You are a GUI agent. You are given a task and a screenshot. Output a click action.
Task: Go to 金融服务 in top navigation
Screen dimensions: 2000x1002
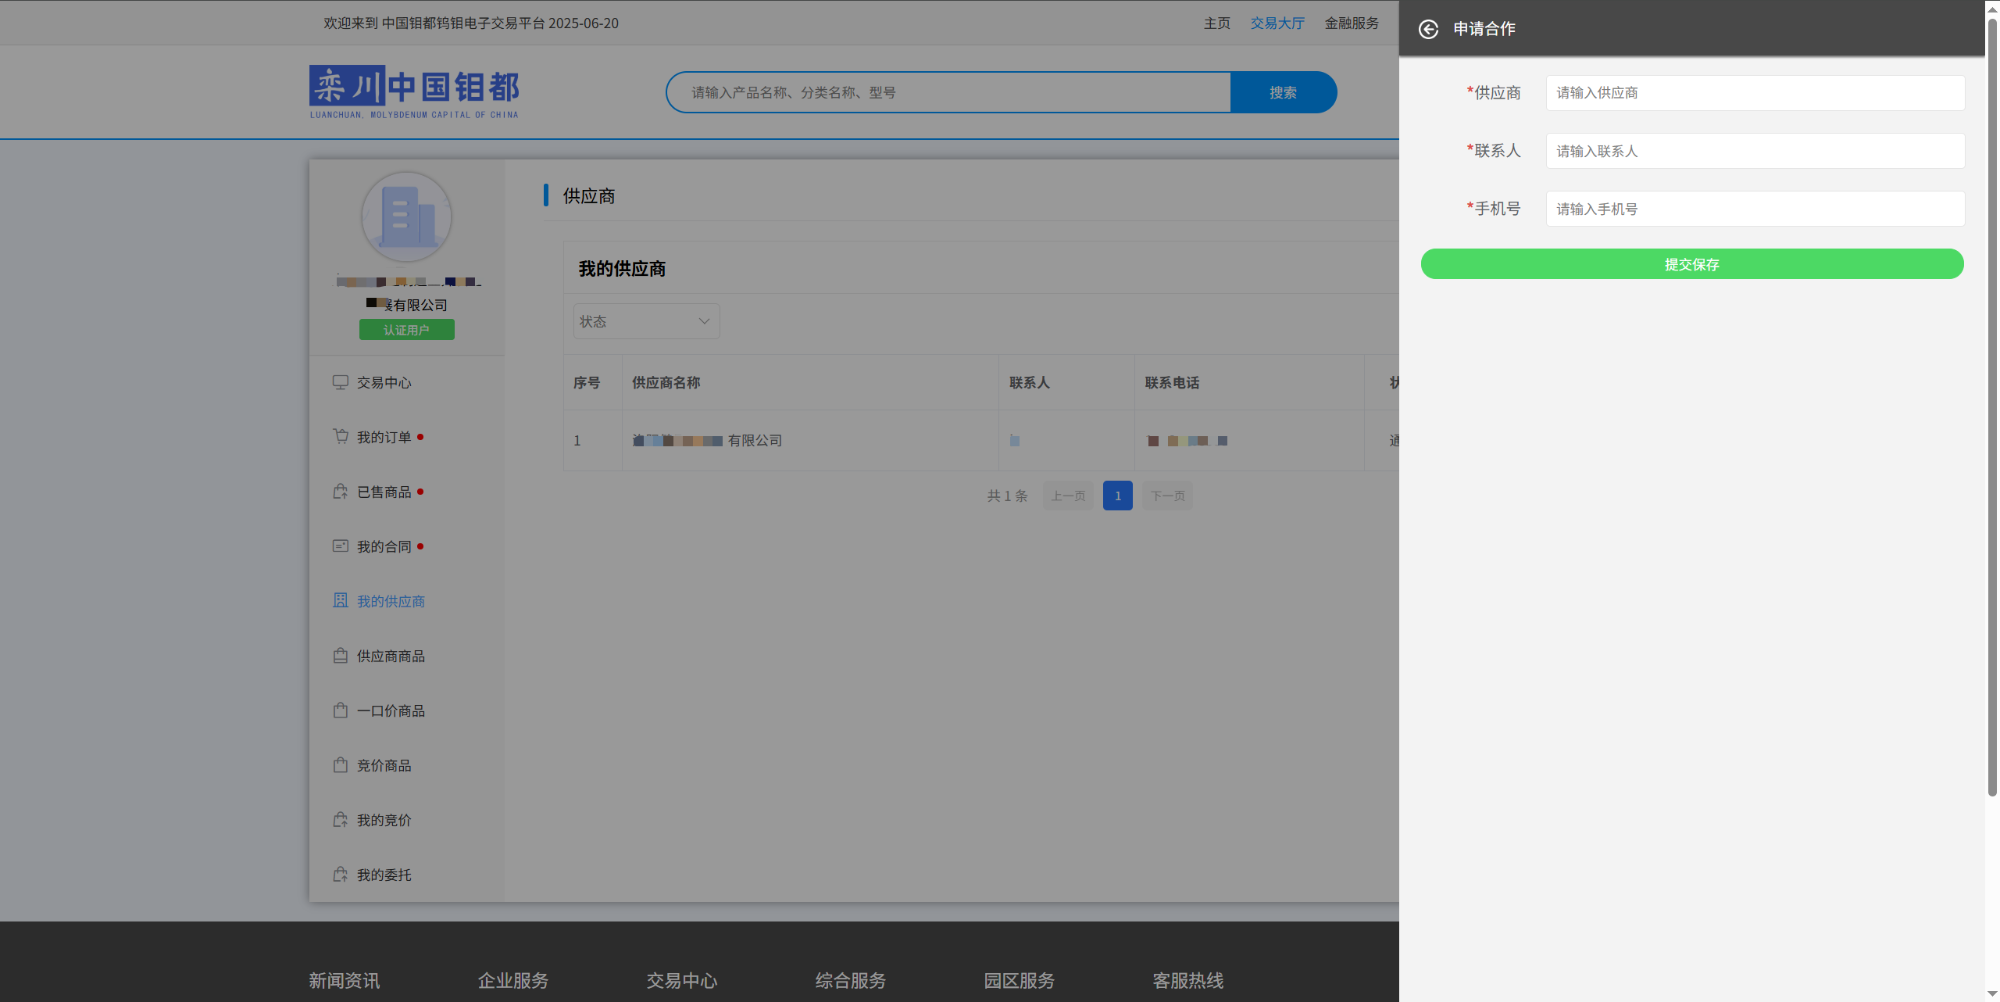[x=1351, y=23]
